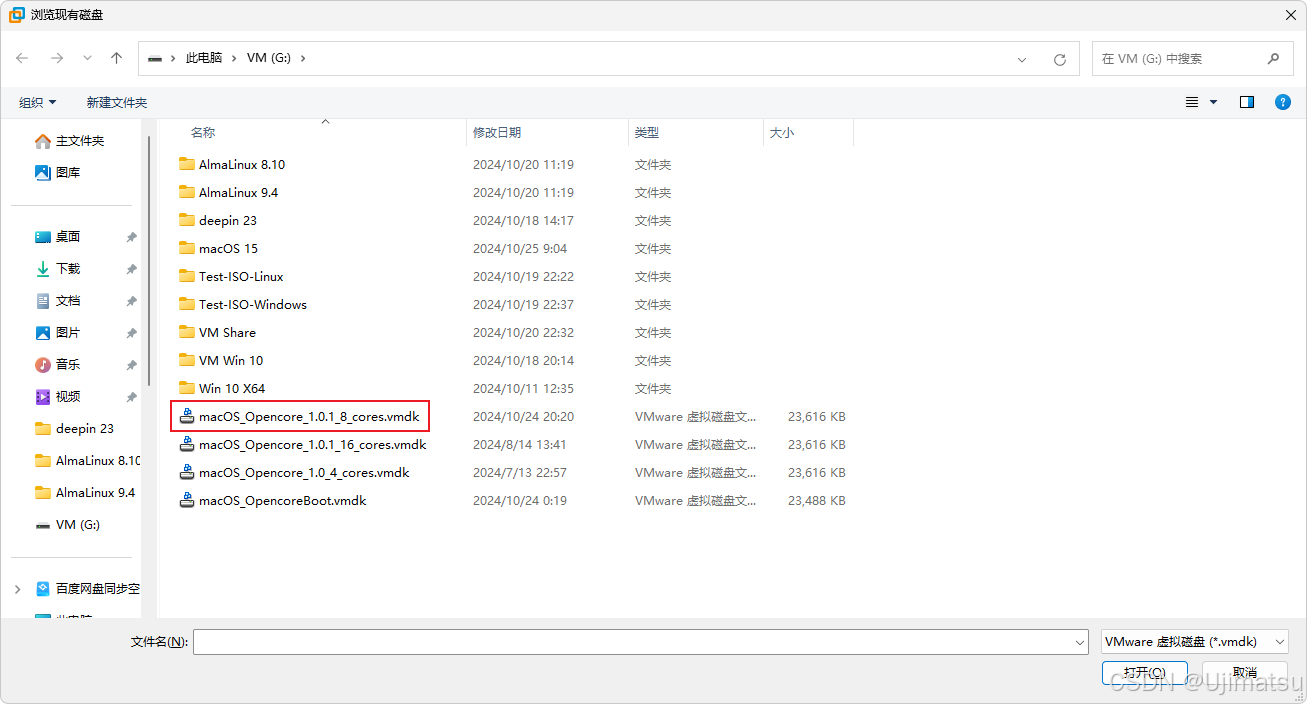Open the address bar history dropdown
Image resolution: width=1307 pixels, height=704 pixels.
click(1022, 59)
